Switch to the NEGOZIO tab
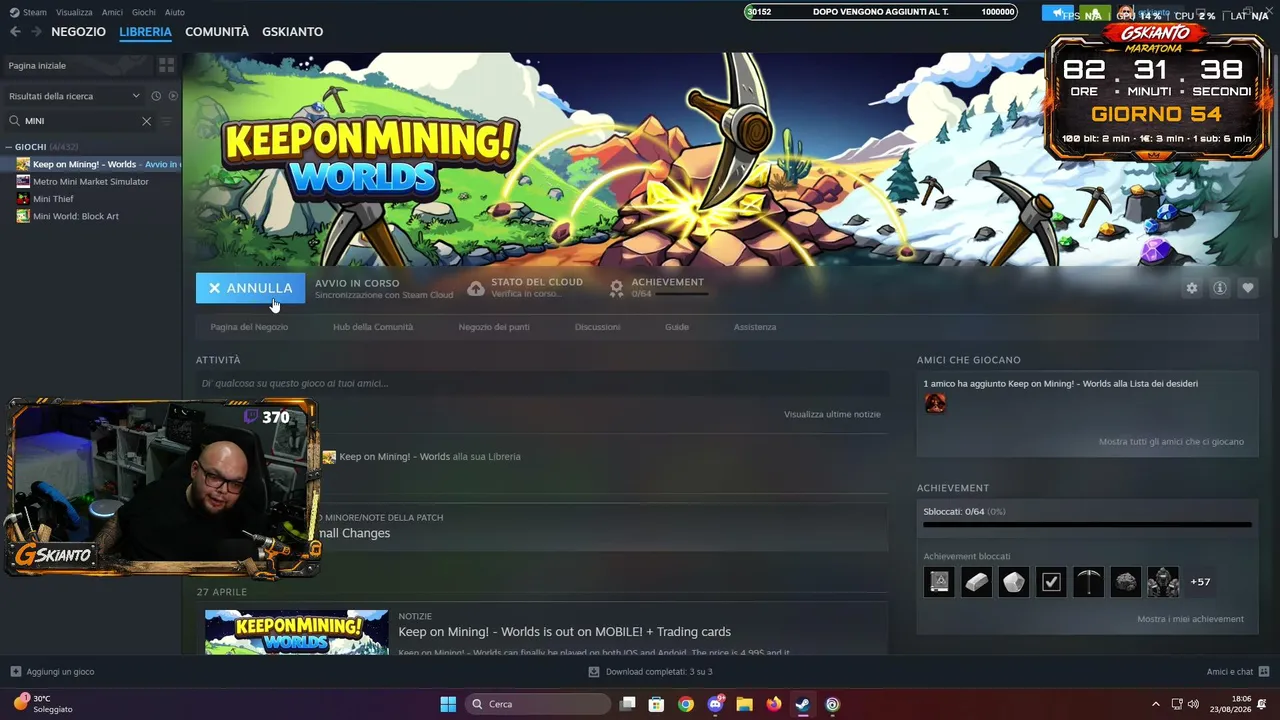The image size is (1280, 720). point(78,32)
